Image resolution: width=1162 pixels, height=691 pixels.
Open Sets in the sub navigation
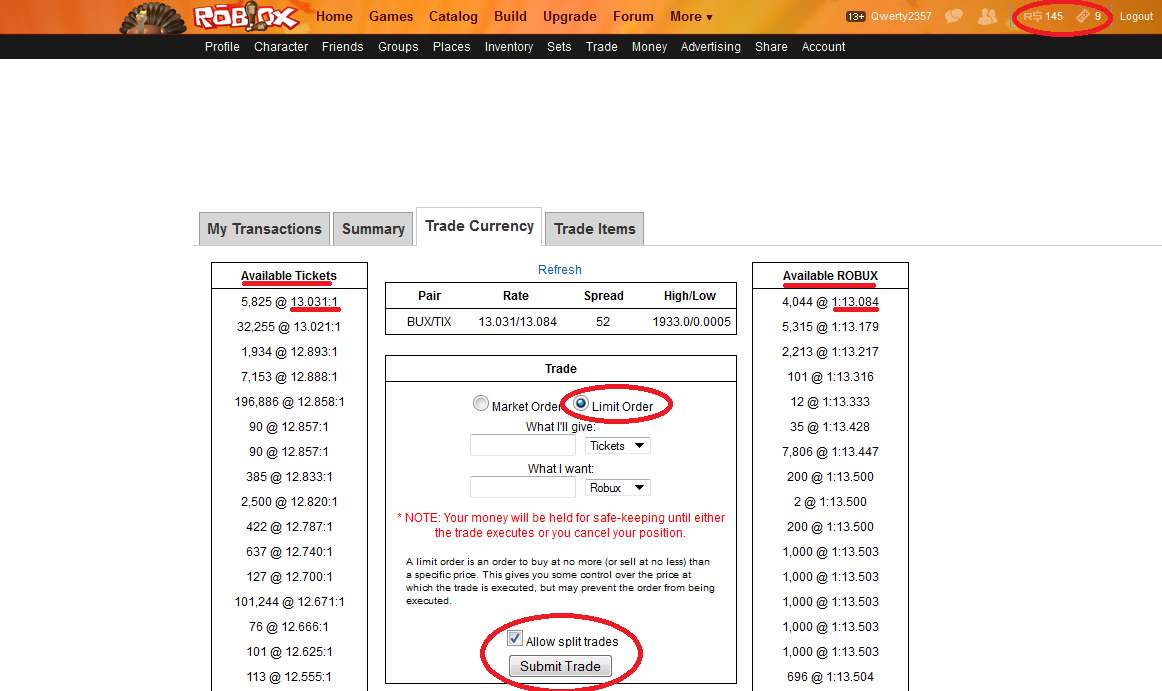(x=559, y=47)
